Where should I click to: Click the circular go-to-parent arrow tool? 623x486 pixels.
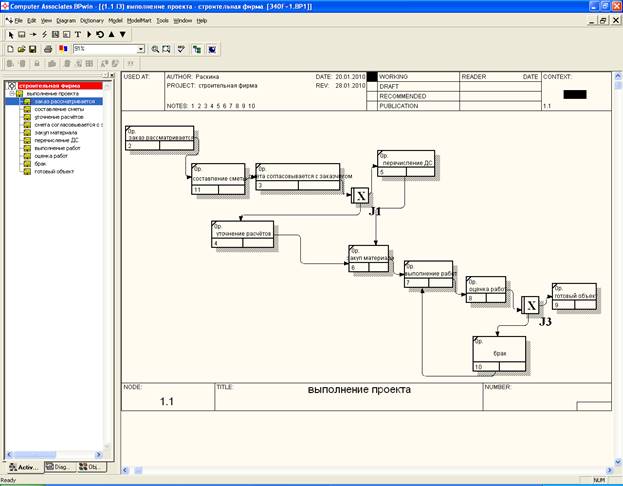pos(100,35)
